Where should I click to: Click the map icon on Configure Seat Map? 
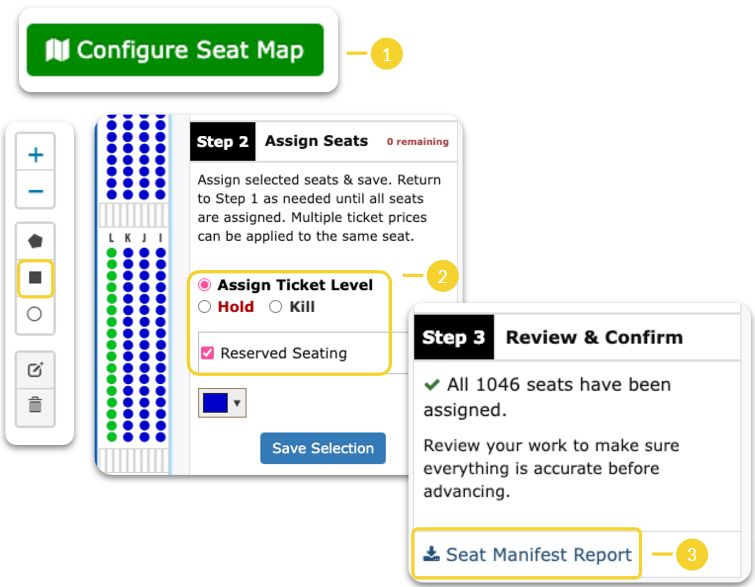pyautogui.click(x=58, y=50)
